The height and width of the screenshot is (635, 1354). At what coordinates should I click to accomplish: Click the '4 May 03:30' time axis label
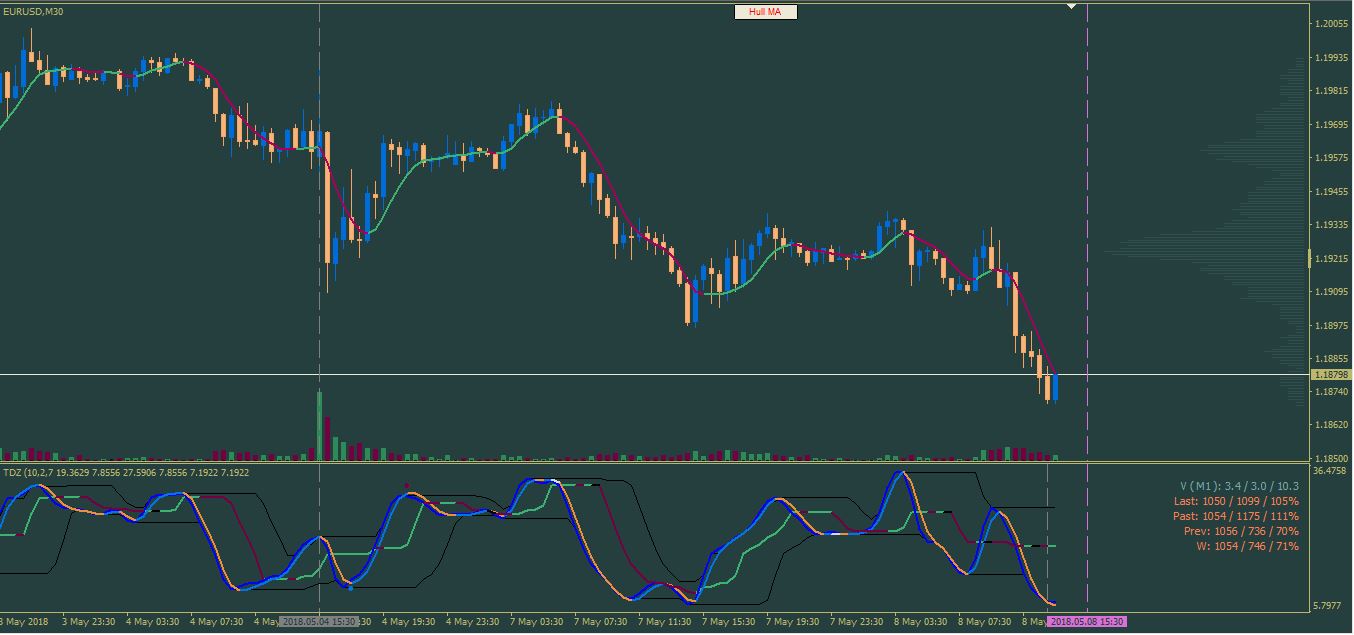[152, 622]
